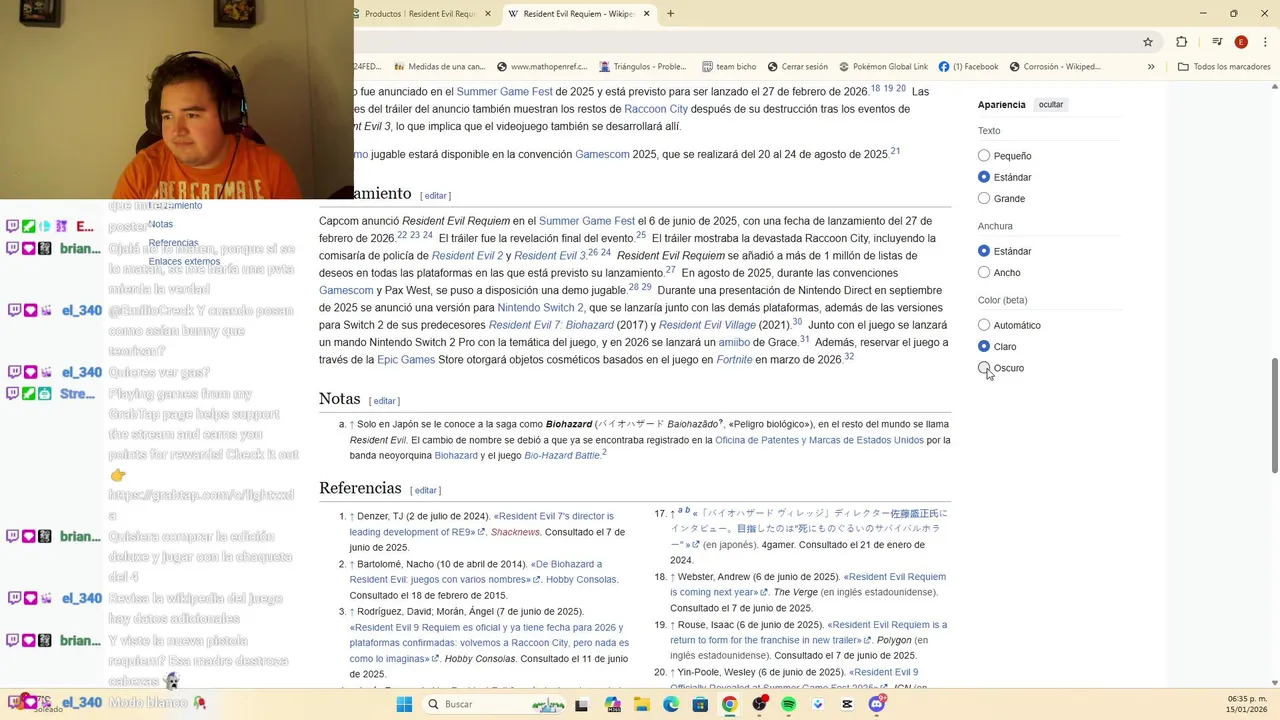Open the Fortnite link
This screenshot has height=720, width=1280.
pyautogui.click(x=734, y=360)
